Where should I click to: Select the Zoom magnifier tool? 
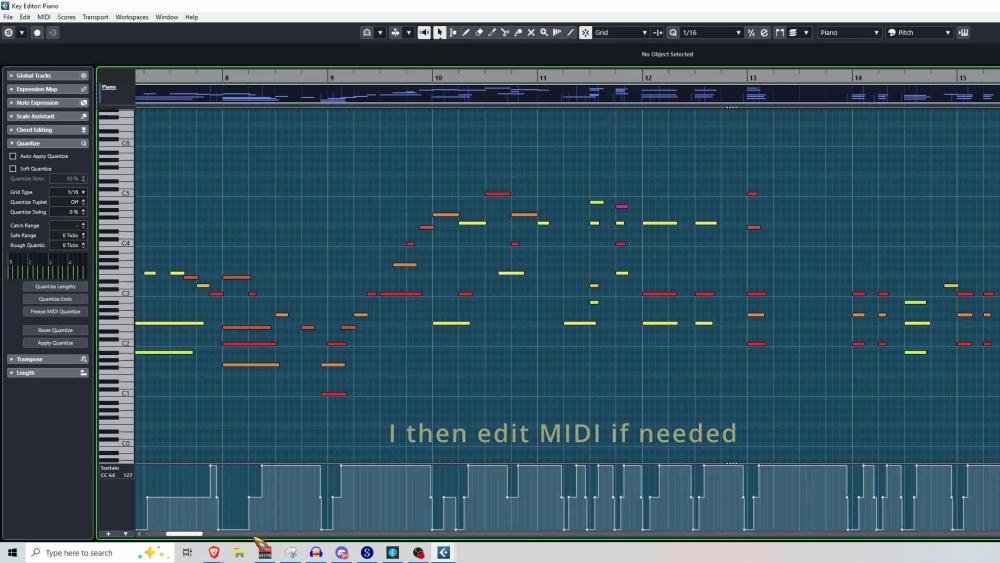coord(544,33)
